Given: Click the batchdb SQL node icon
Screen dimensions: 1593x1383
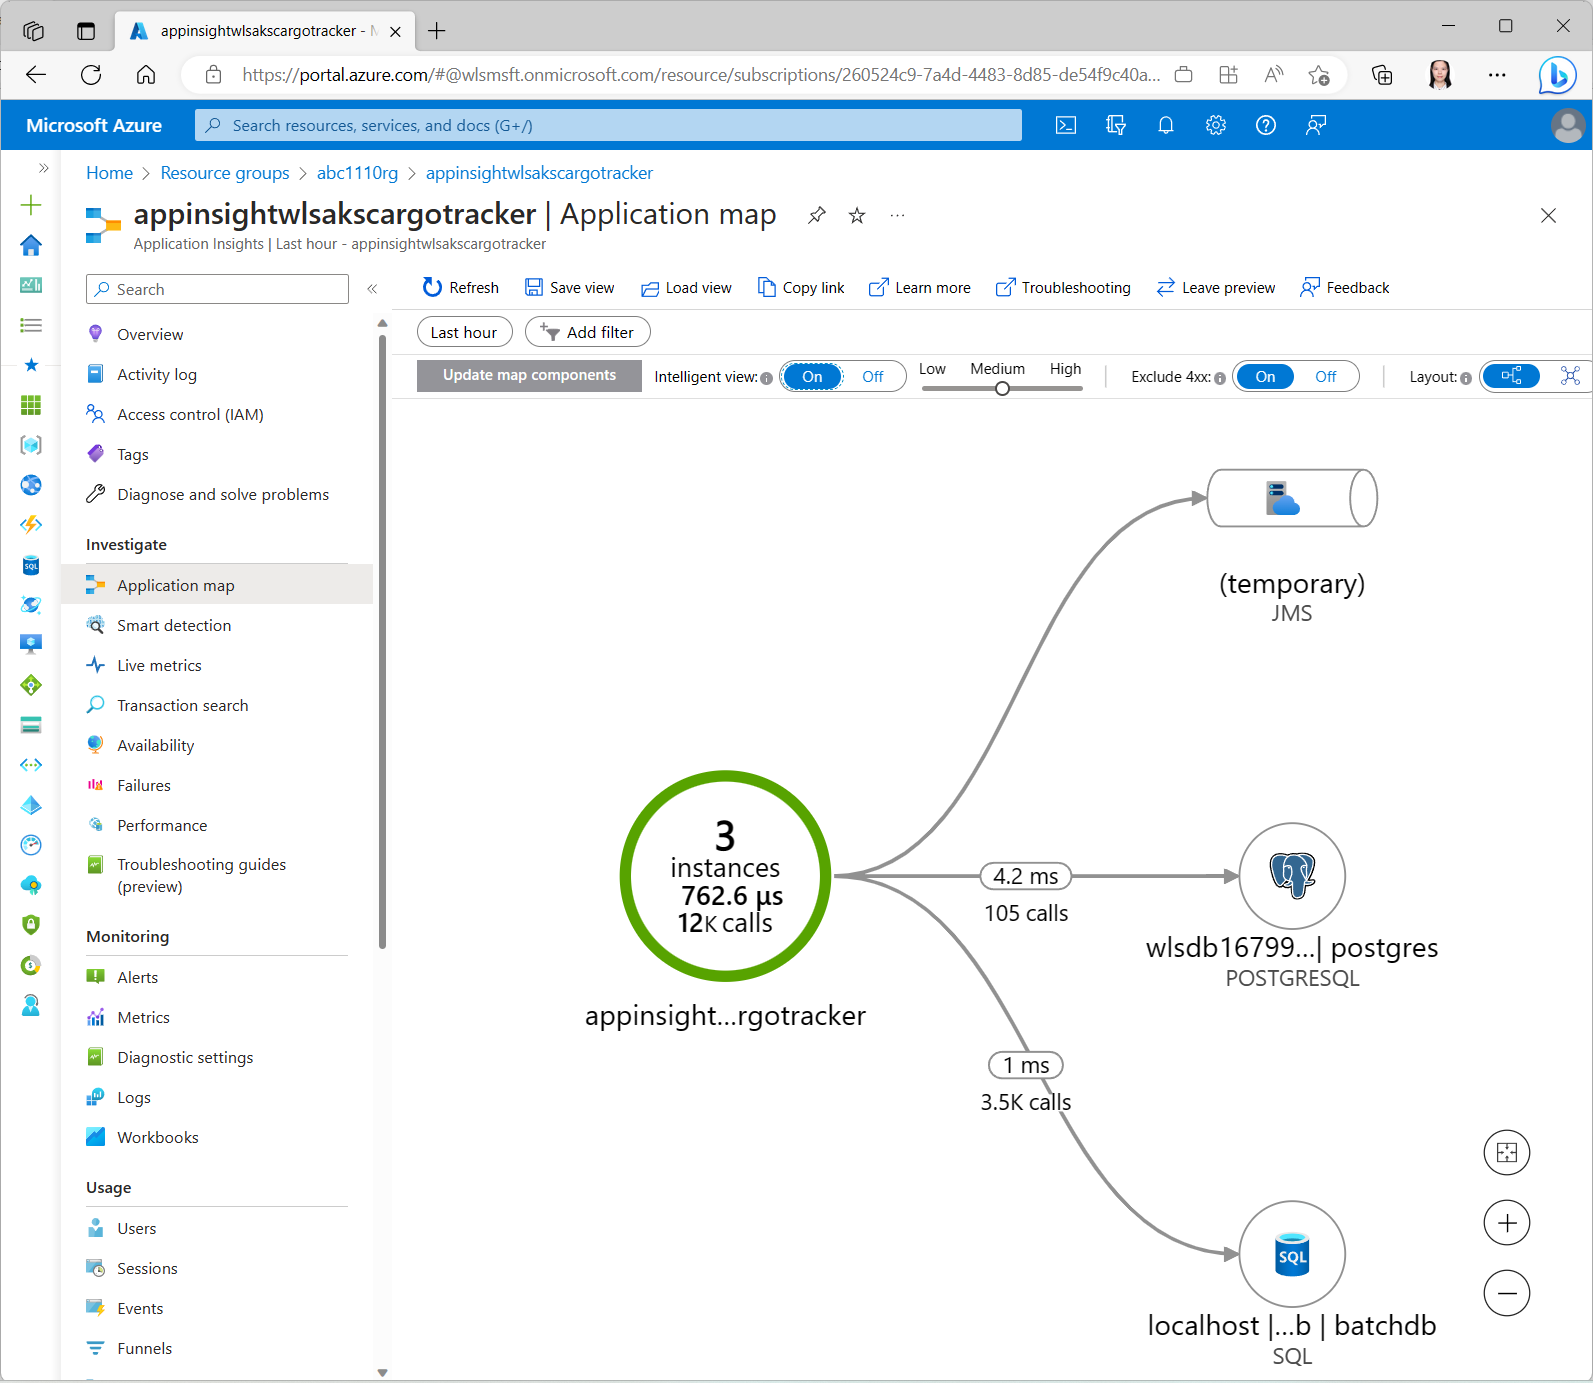Looking at the screenshot, I should tap(1292, 1254).
